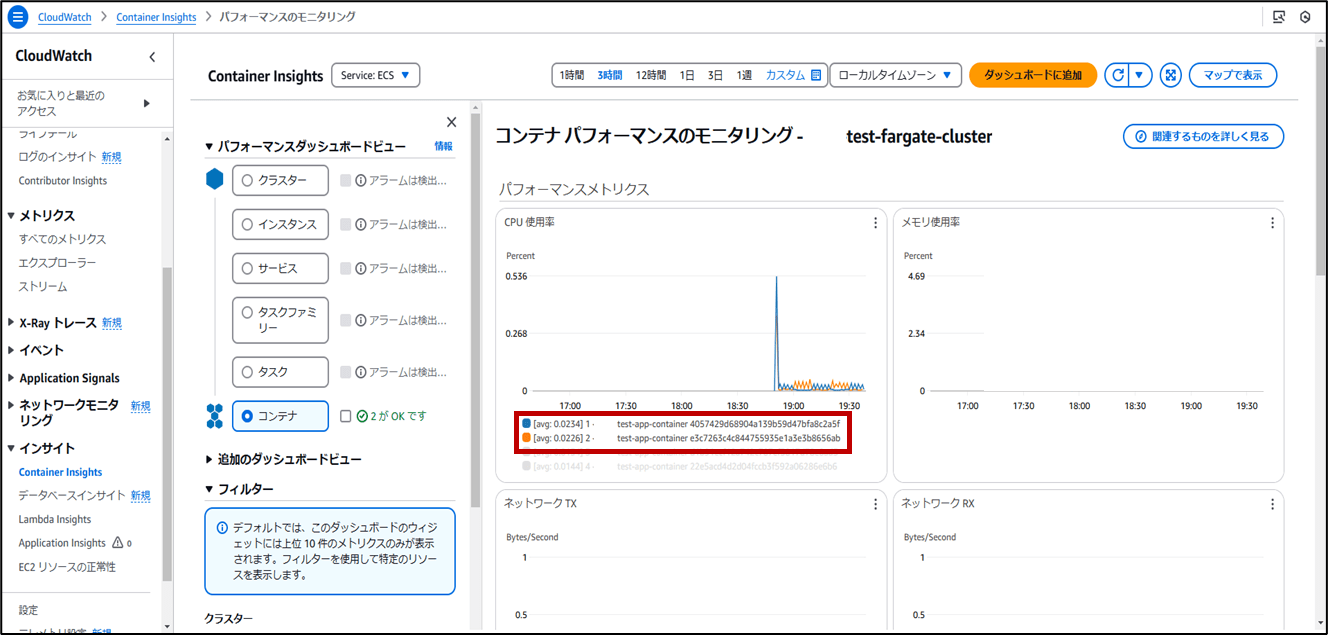Open the hamburger navigation menu icon
1328x635 pixels.
(x=18, y=17)
